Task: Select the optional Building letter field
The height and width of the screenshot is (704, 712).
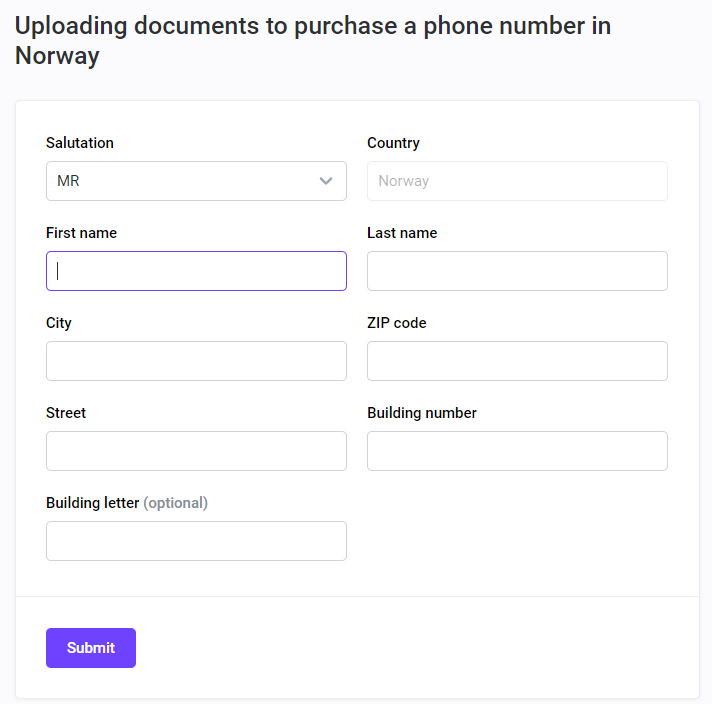Action: 196,540
